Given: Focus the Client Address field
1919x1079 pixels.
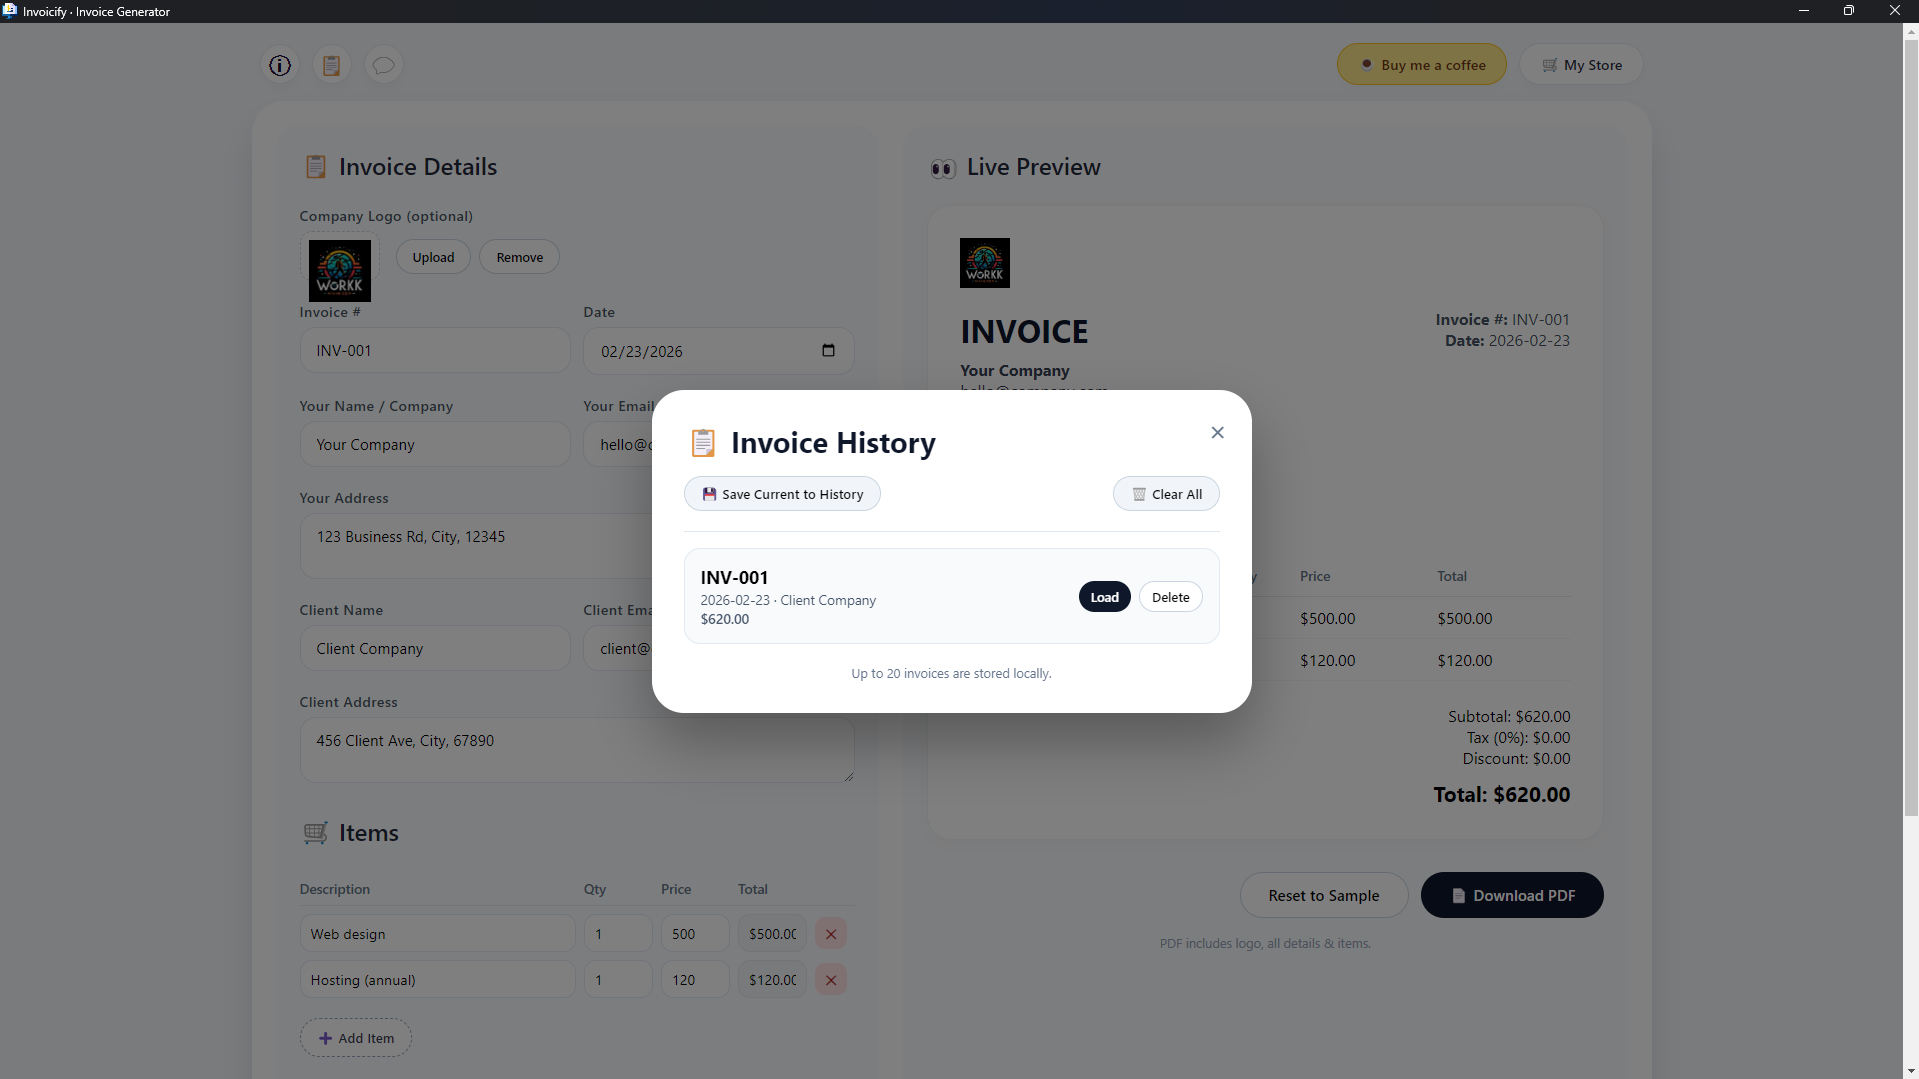Looking at the screenshot, I should tap(577, 750).
